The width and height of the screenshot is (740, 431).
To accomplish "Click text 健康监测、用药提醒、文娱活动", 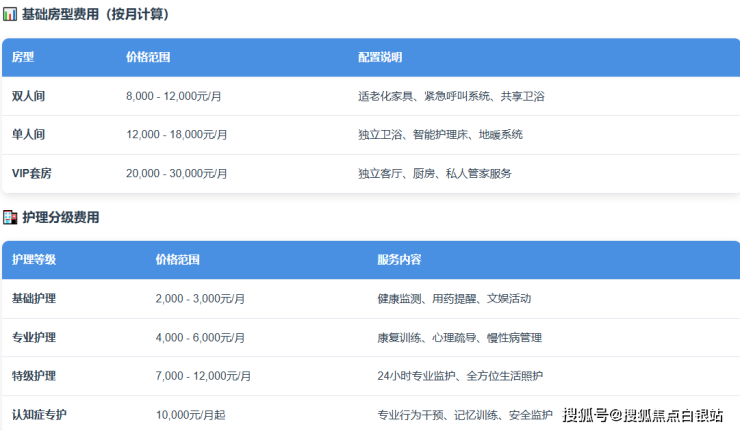I will click(454, 298).
